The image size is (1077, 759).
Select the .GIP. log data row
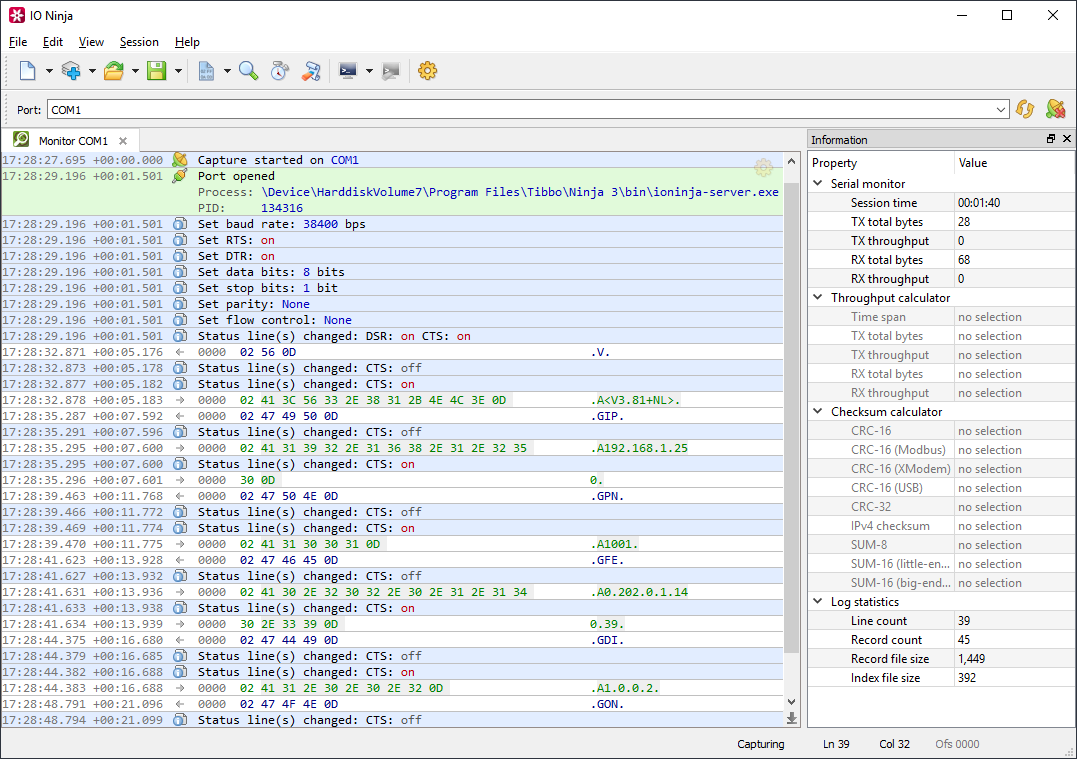click(392, 416)
